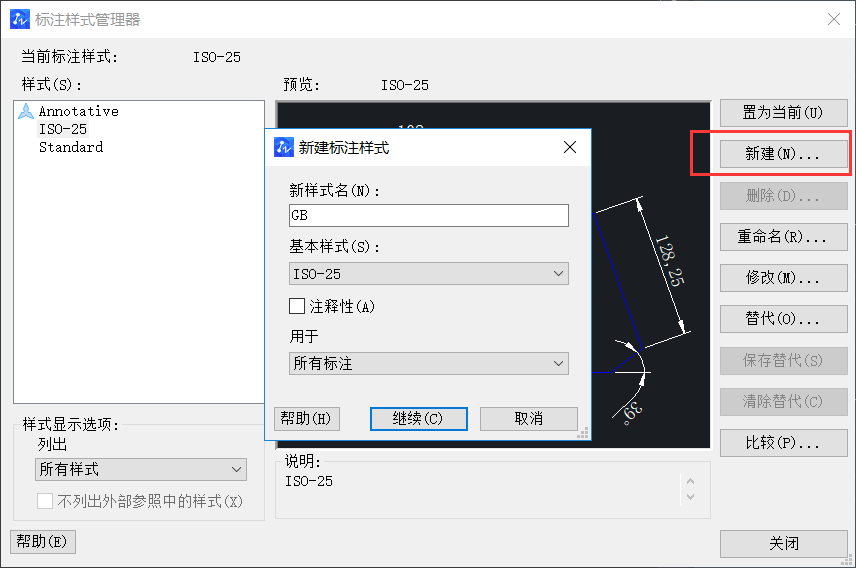
Task: Click the 继续(C) button
Action: coord(420,419)
